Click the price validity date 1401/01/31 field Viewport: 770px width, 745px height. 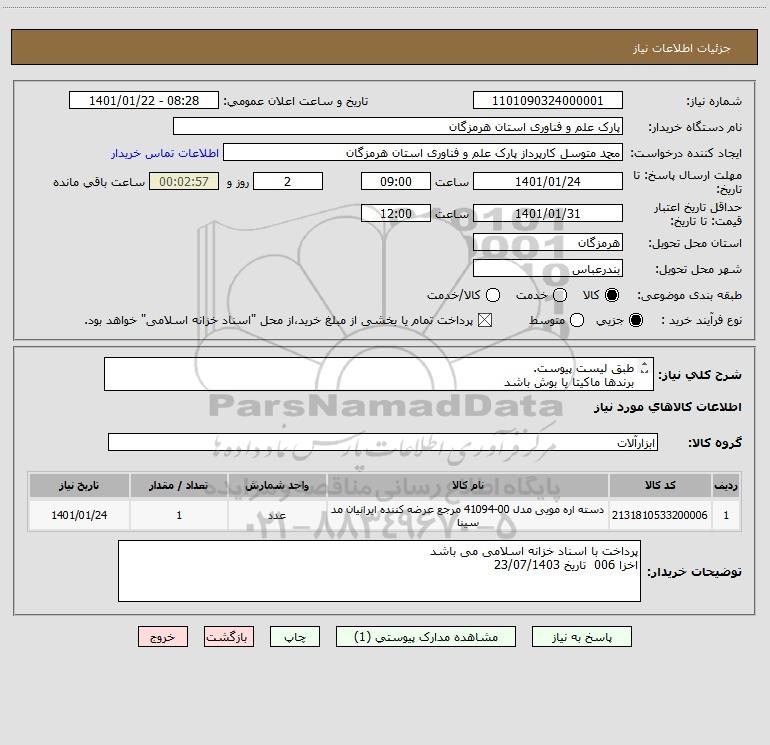[548, 214]
